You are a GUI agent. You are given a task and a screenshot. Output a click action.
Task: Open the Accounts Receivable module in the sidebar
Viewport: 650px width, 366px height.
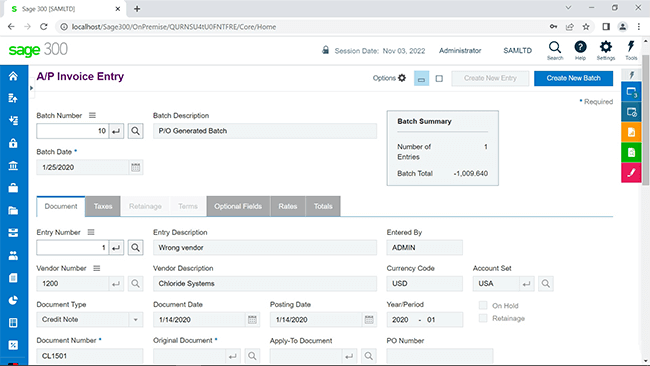click(x=13, y=121)
